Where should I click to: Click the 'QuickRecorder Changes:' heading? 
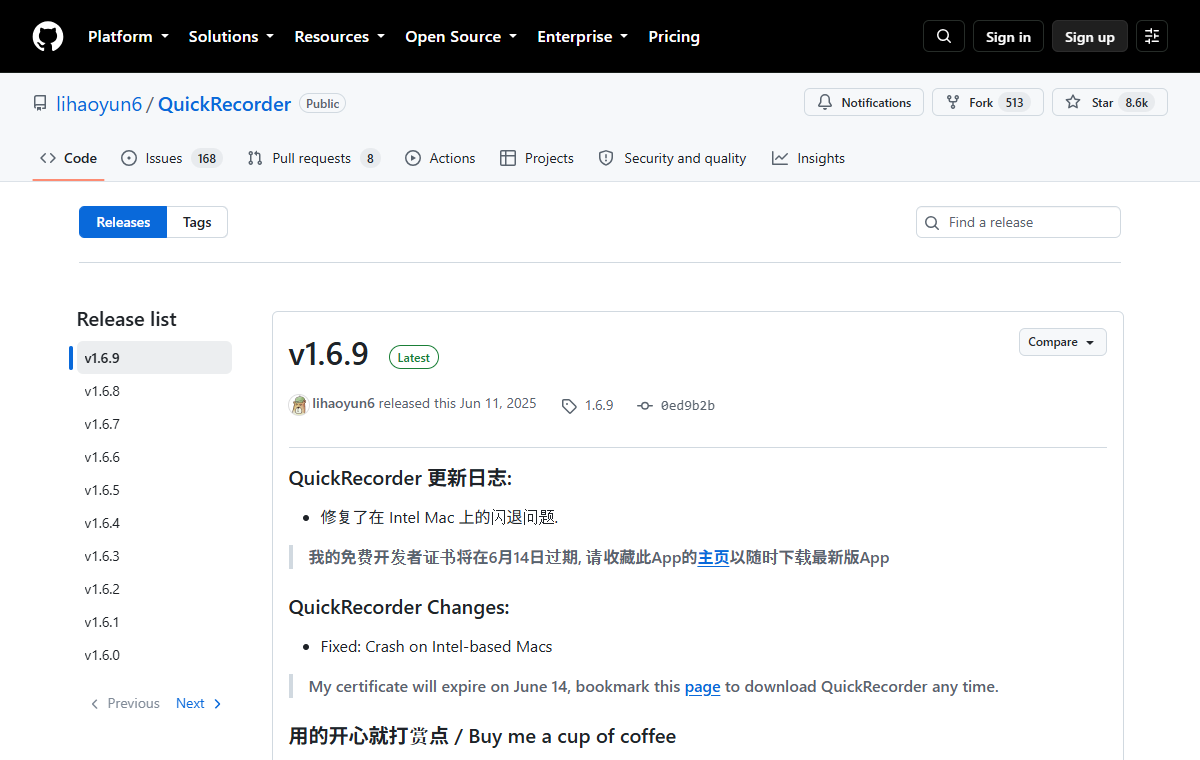point(399,607)
